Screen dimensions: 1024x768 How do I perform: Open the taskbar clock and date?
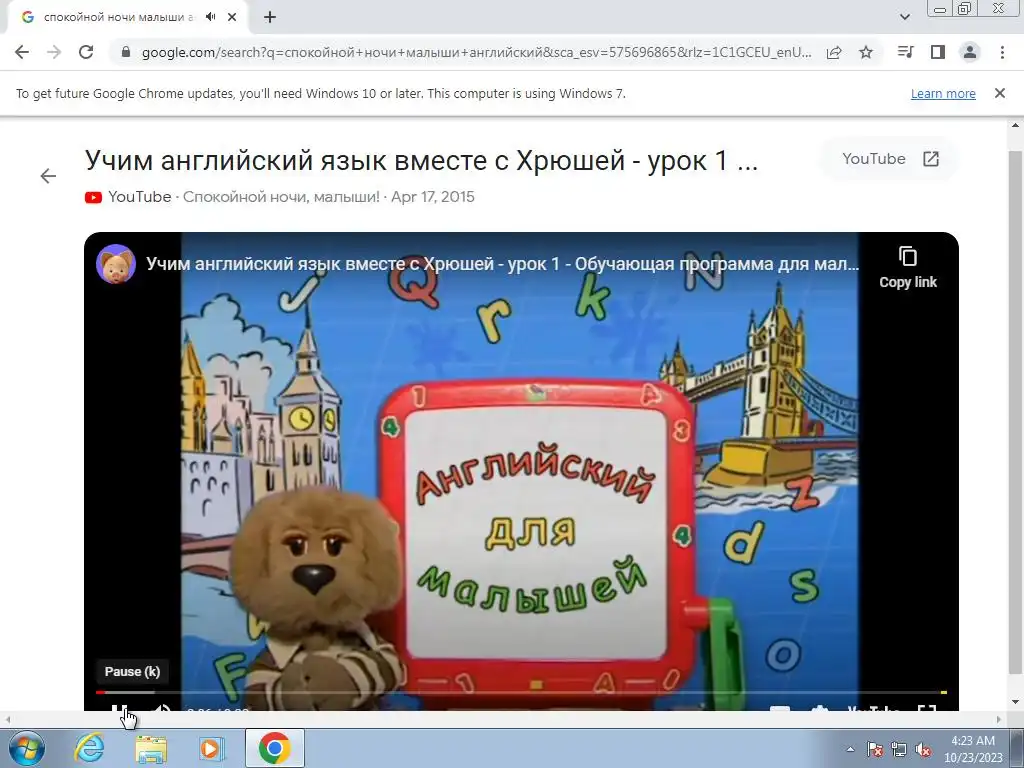(x=973, y=749)
